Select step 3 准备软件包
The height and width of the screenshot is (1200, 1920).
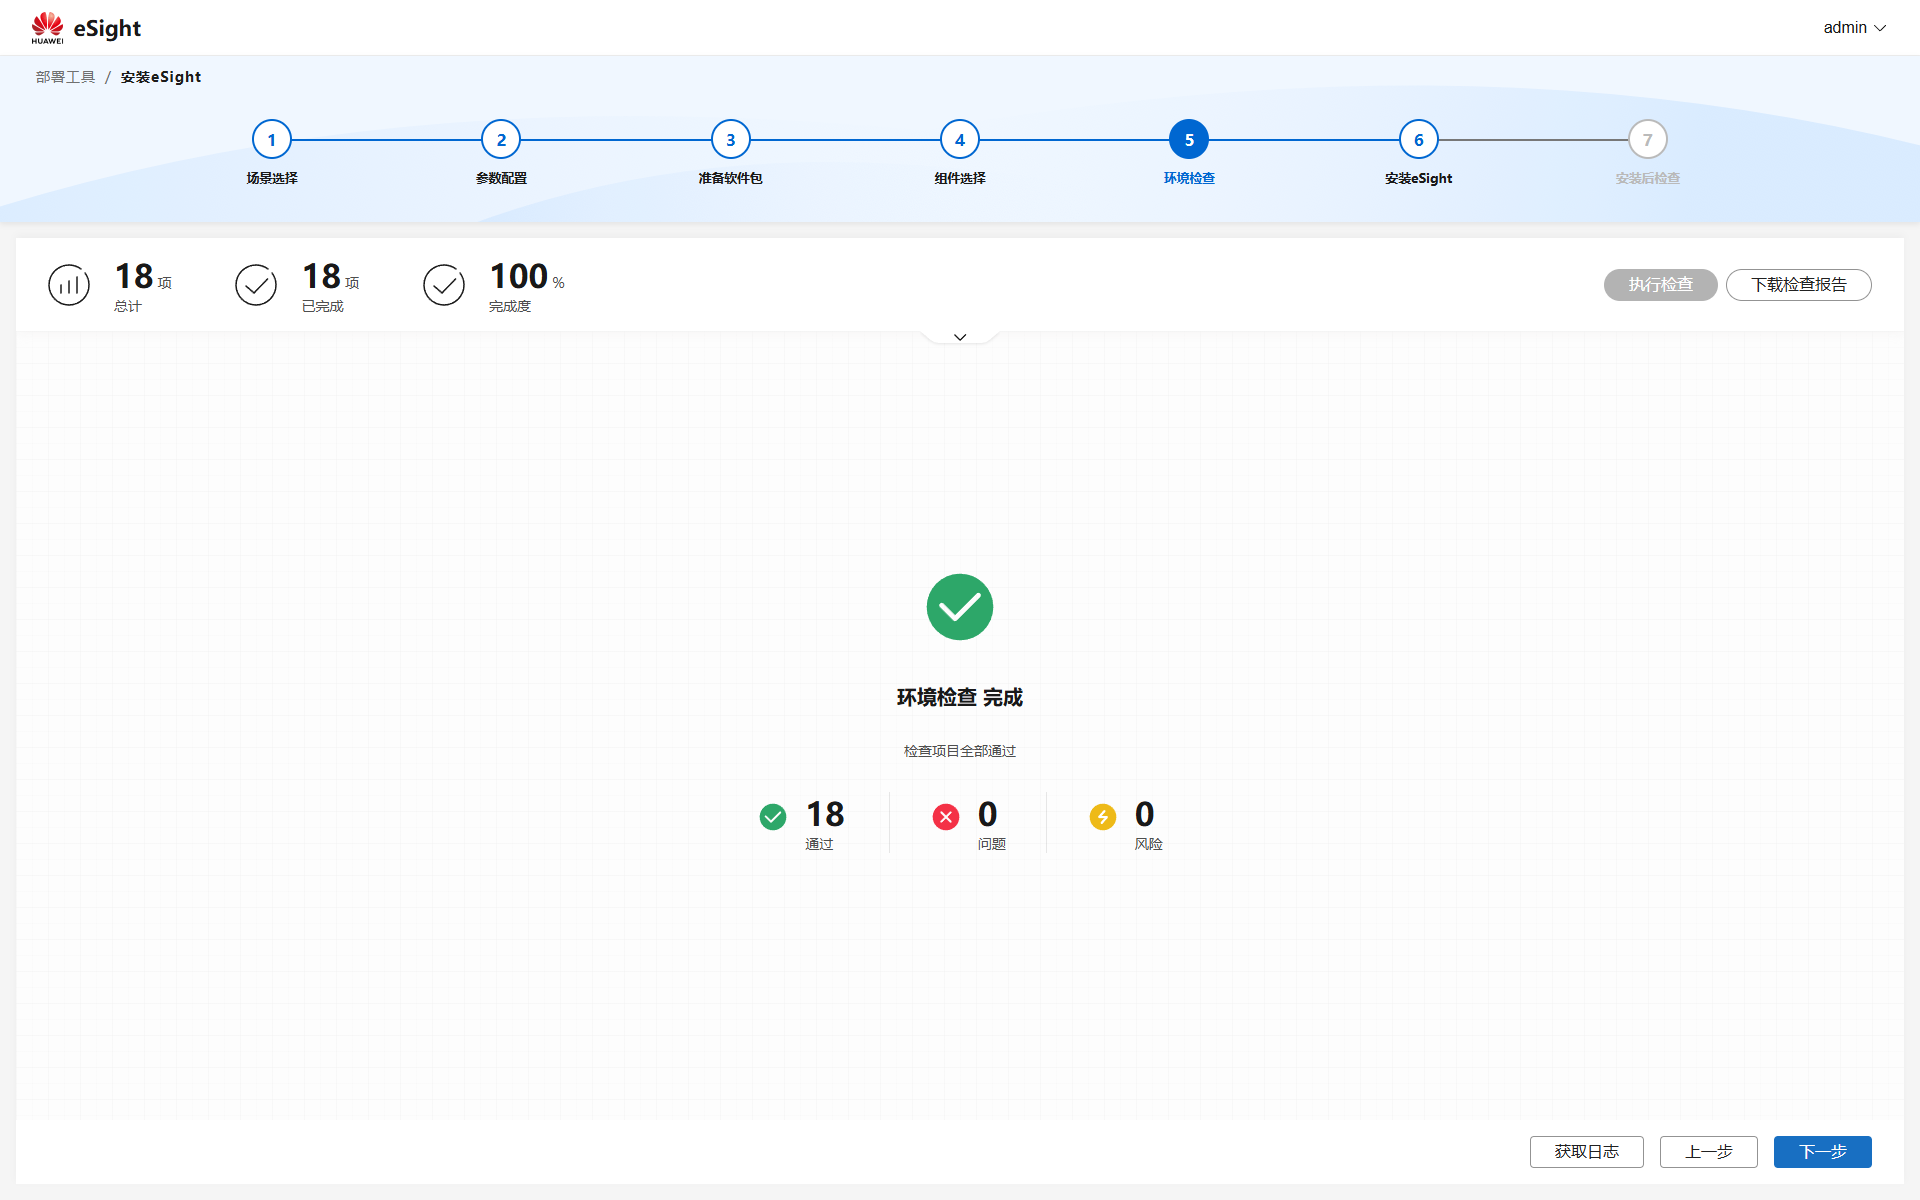pos(730,140)
